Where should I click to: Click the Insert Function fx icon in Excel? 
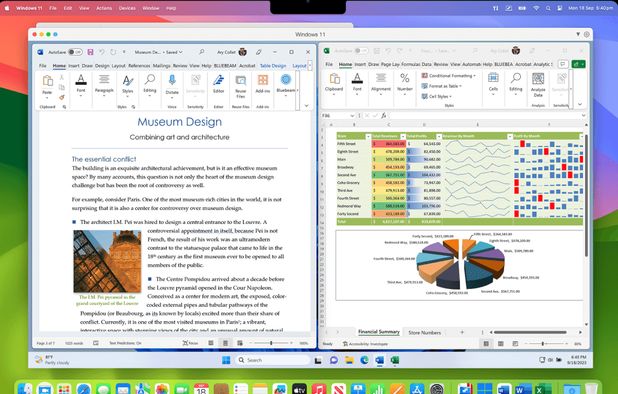coord(383,115)
